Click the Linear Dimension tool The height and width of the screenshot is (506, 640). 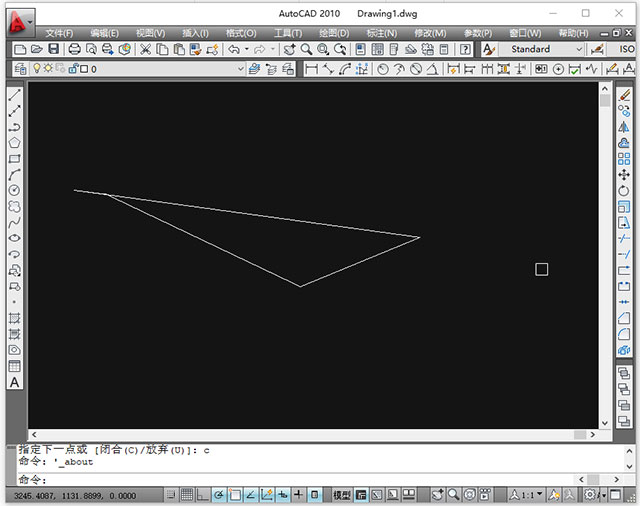point(311,69)
